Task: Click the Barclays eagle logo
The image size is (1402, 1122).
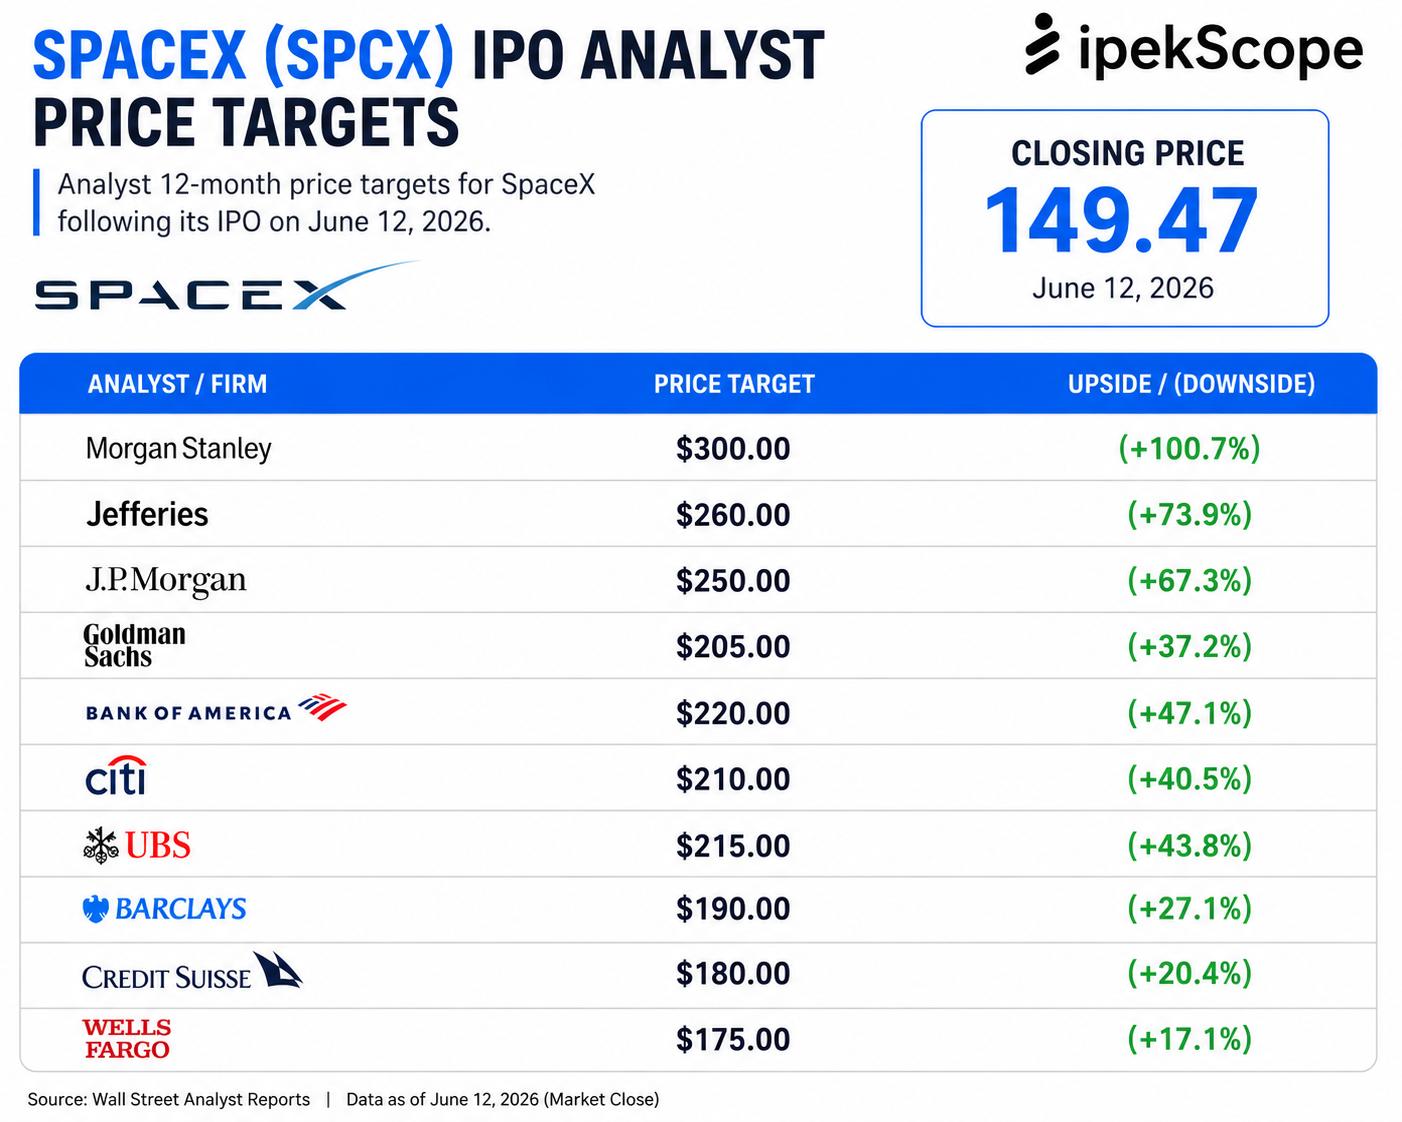Action: tap(95, 909)
